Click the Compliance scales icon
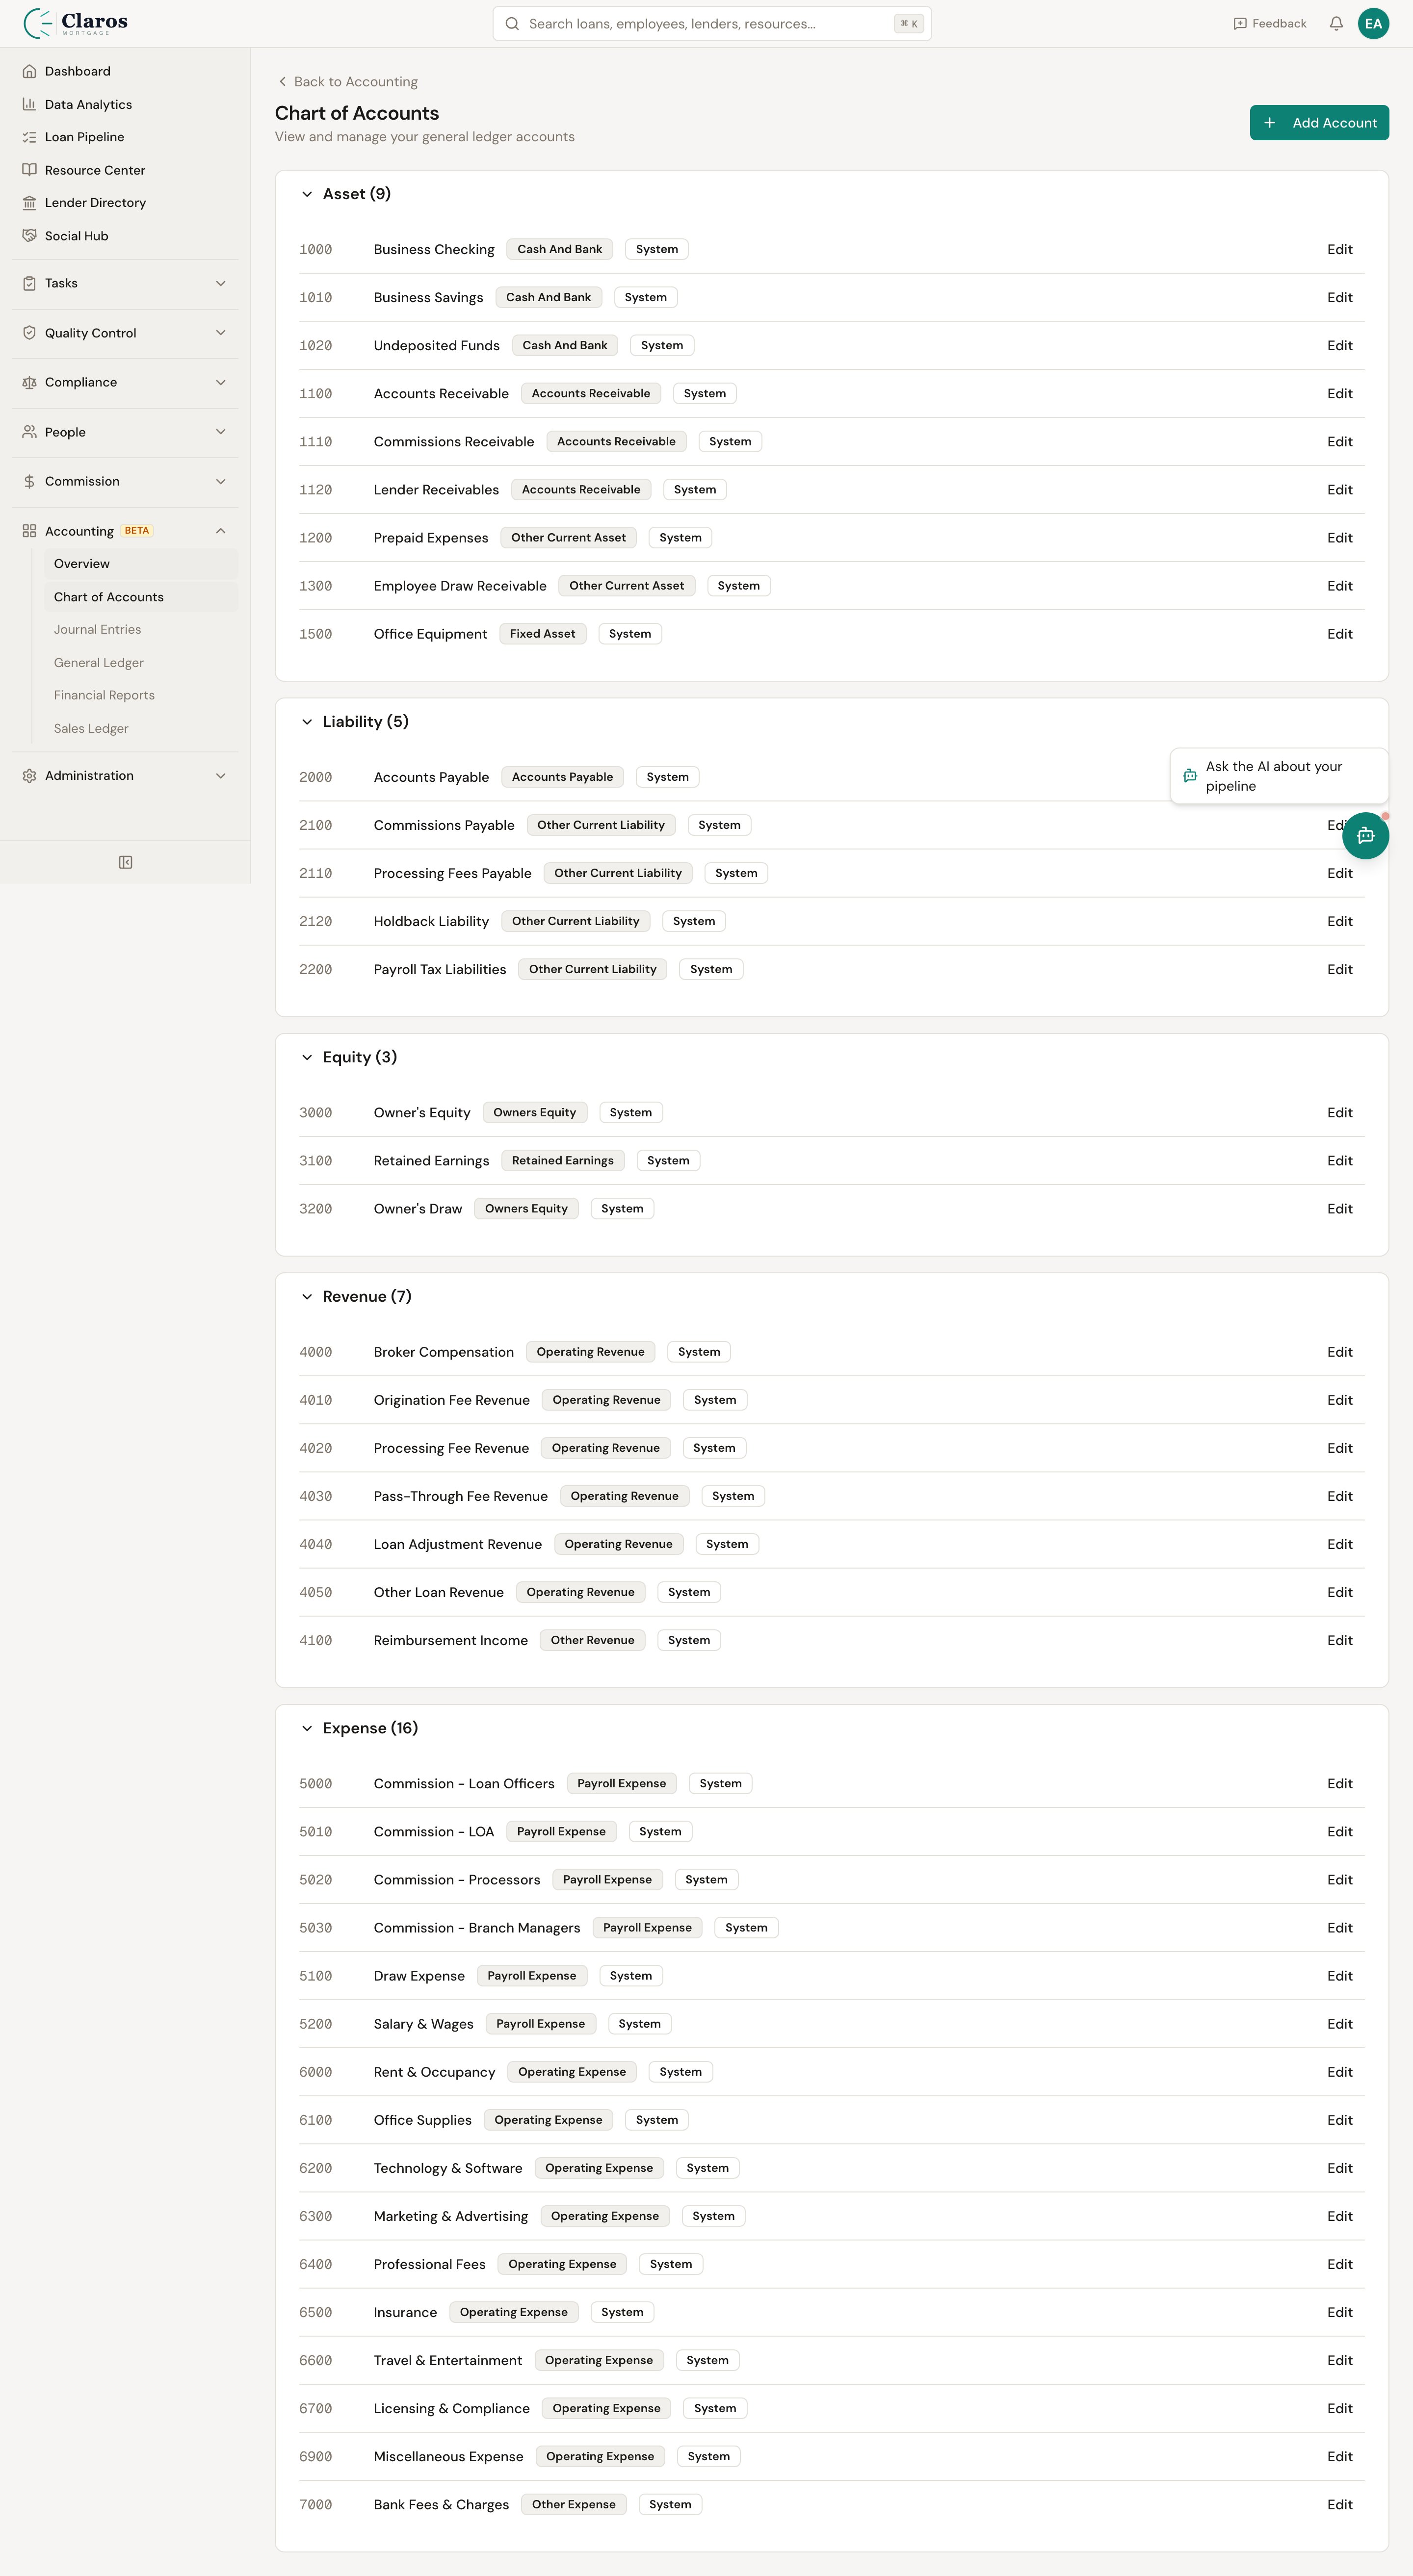 (x=29, y=383)
